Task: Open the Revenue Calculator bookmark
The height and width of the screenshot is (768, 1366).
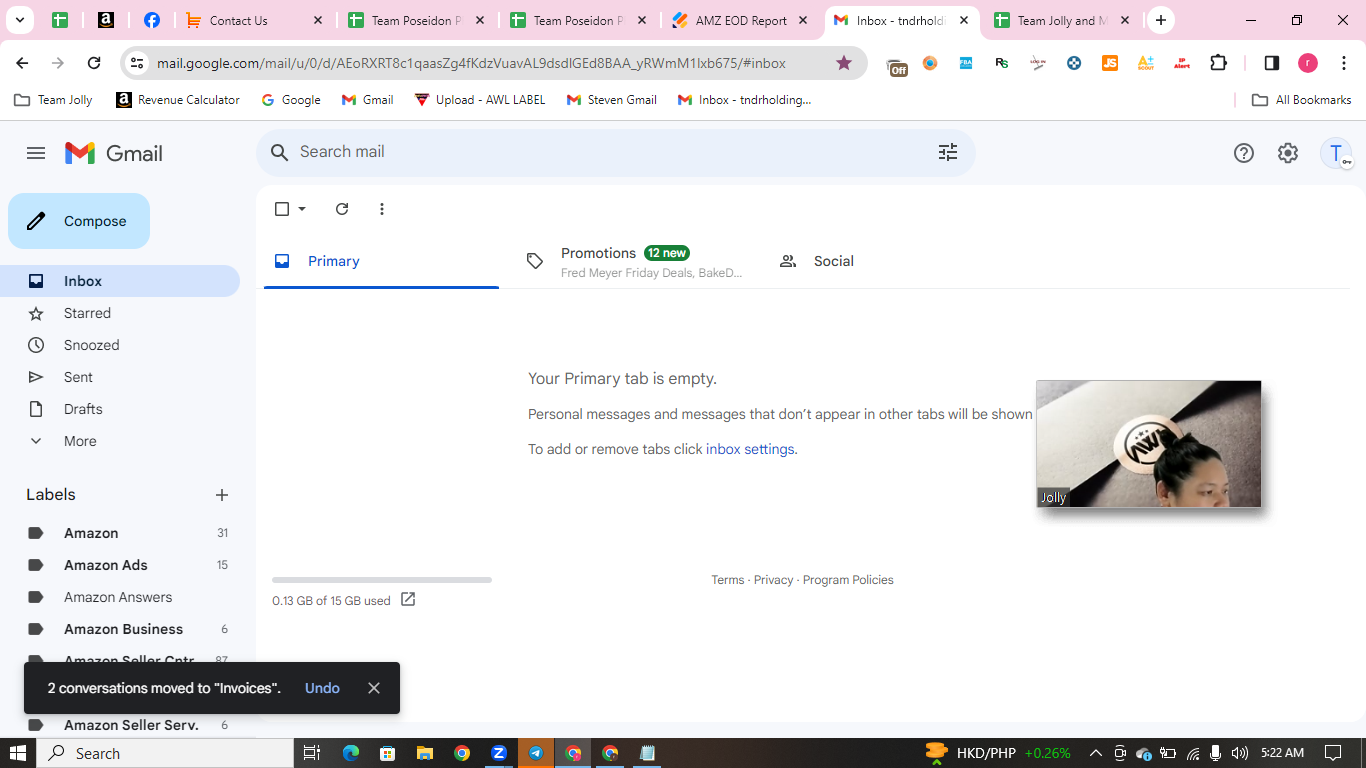Action: coord(178,100)
